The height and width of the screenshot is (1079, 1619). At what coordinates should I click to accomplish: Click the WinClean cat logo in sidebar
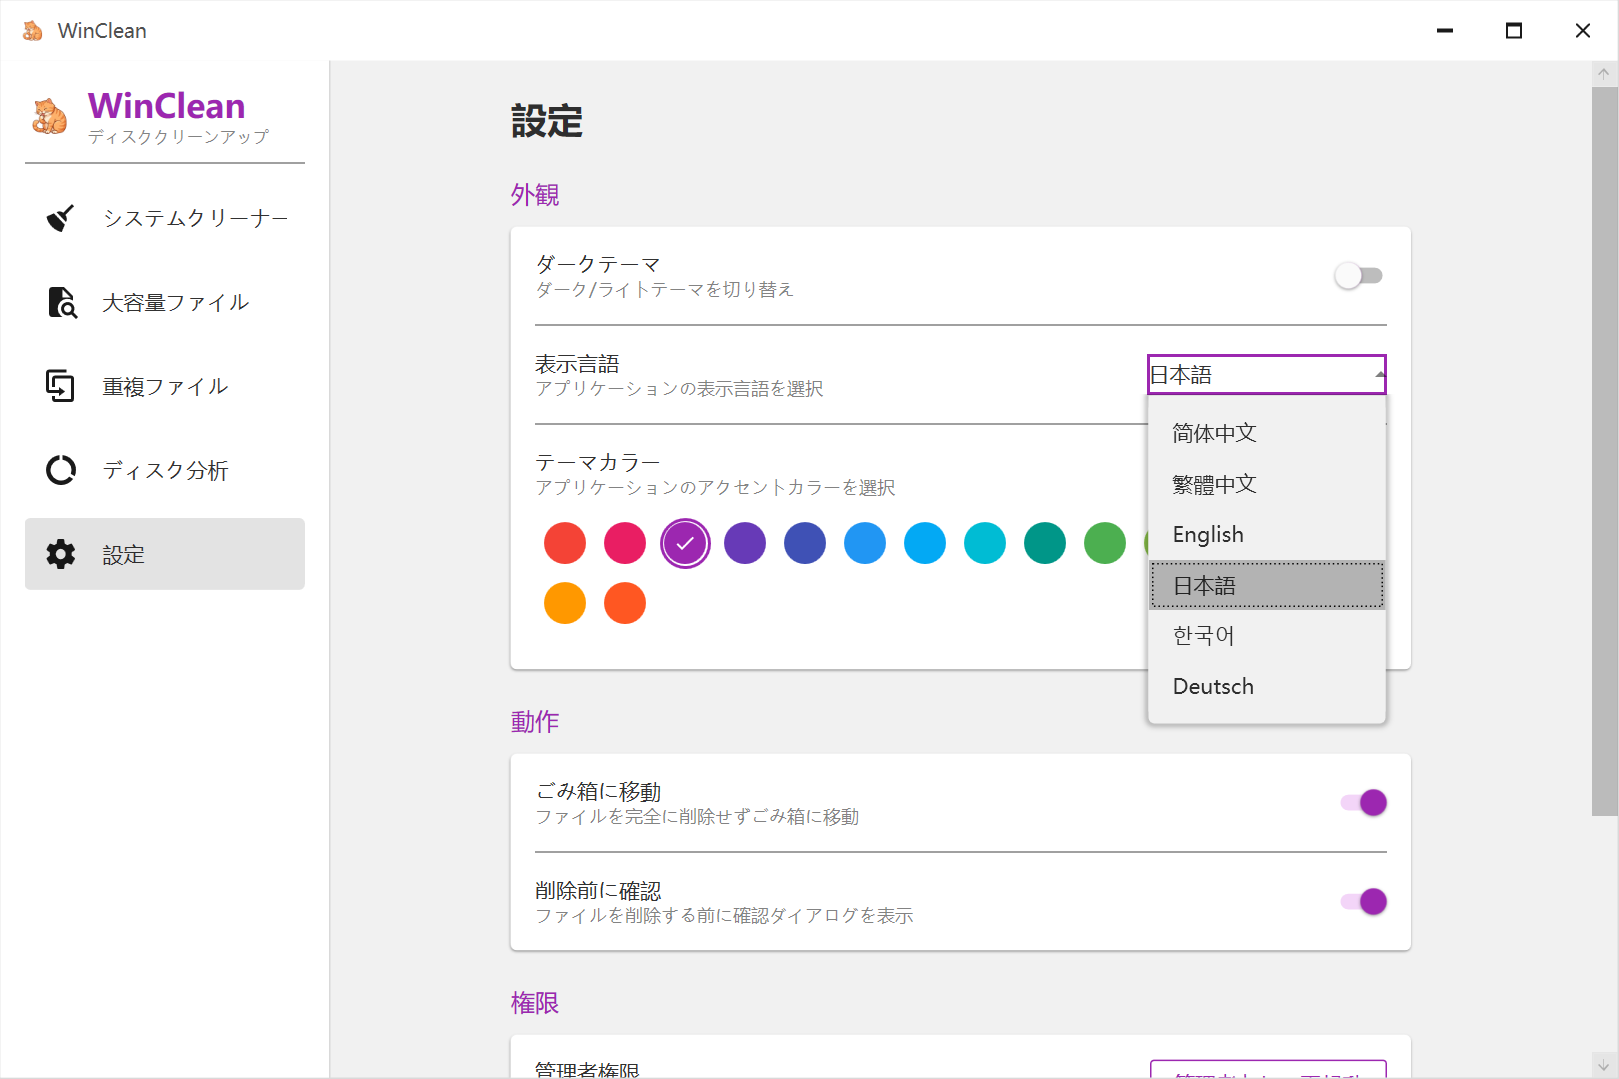pyautogui.click(x=49, y=117)
